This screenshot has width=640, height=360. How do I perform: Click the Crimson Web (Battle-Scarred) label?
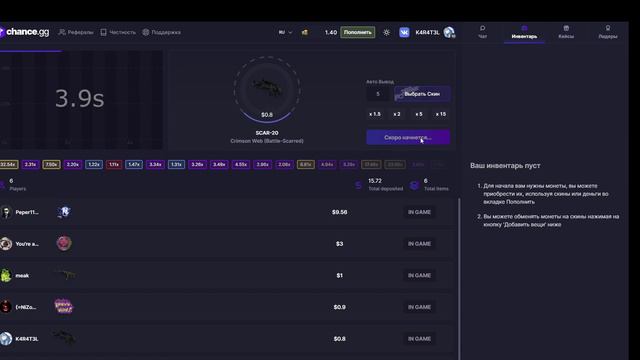(267, 141)
